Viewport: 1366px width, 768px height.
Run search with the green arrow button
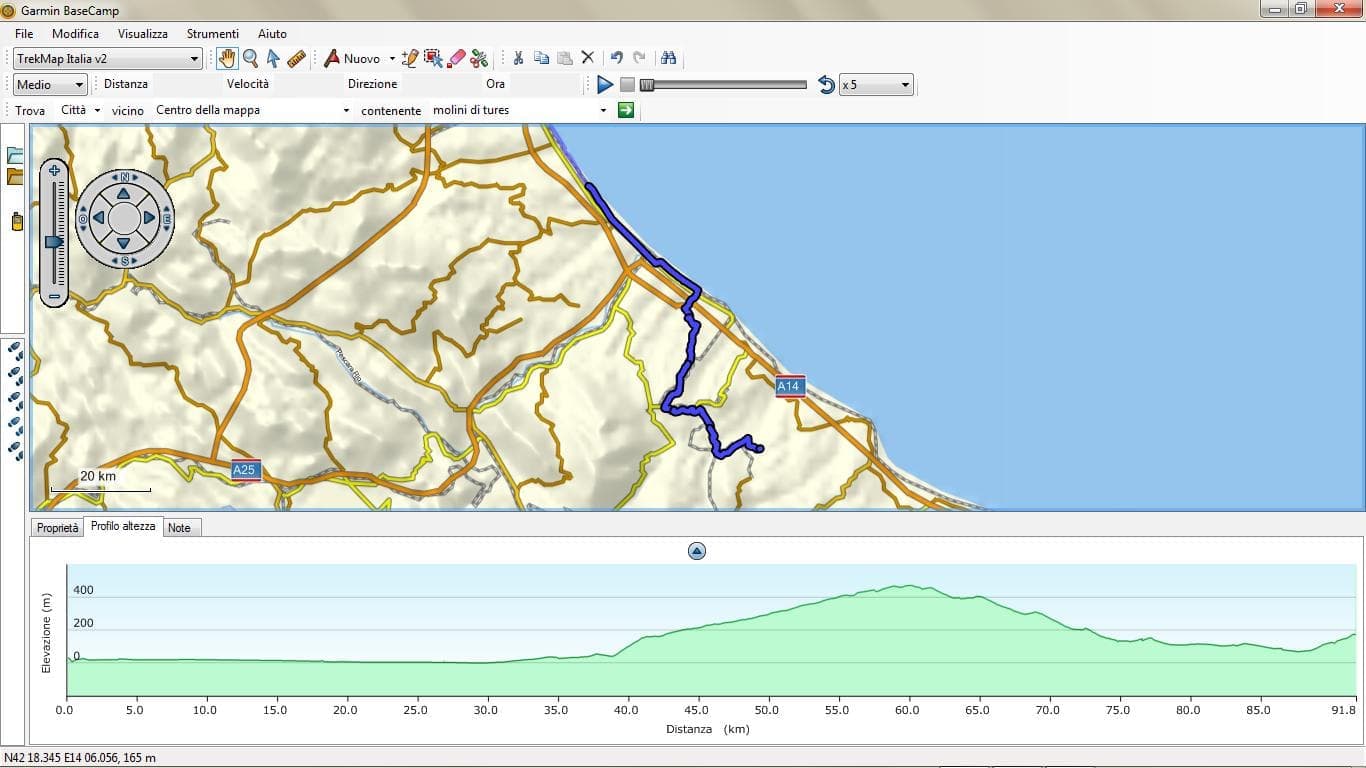coord(626,110)
